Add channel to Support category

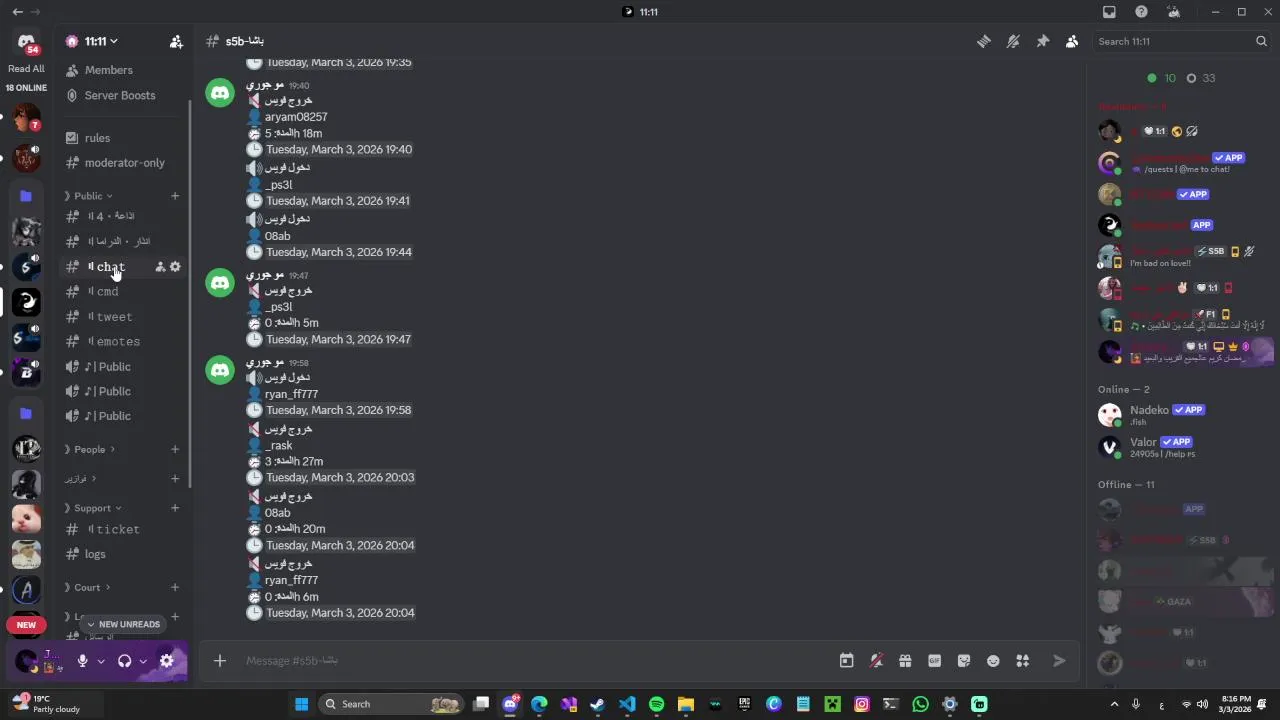pyautogui.click(x=175, y=508)
